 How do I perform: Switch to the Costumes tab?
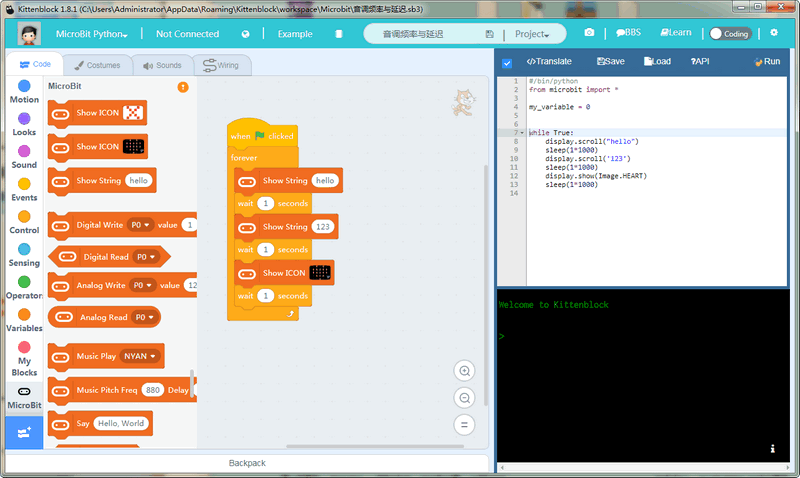(x=97, y=65)
